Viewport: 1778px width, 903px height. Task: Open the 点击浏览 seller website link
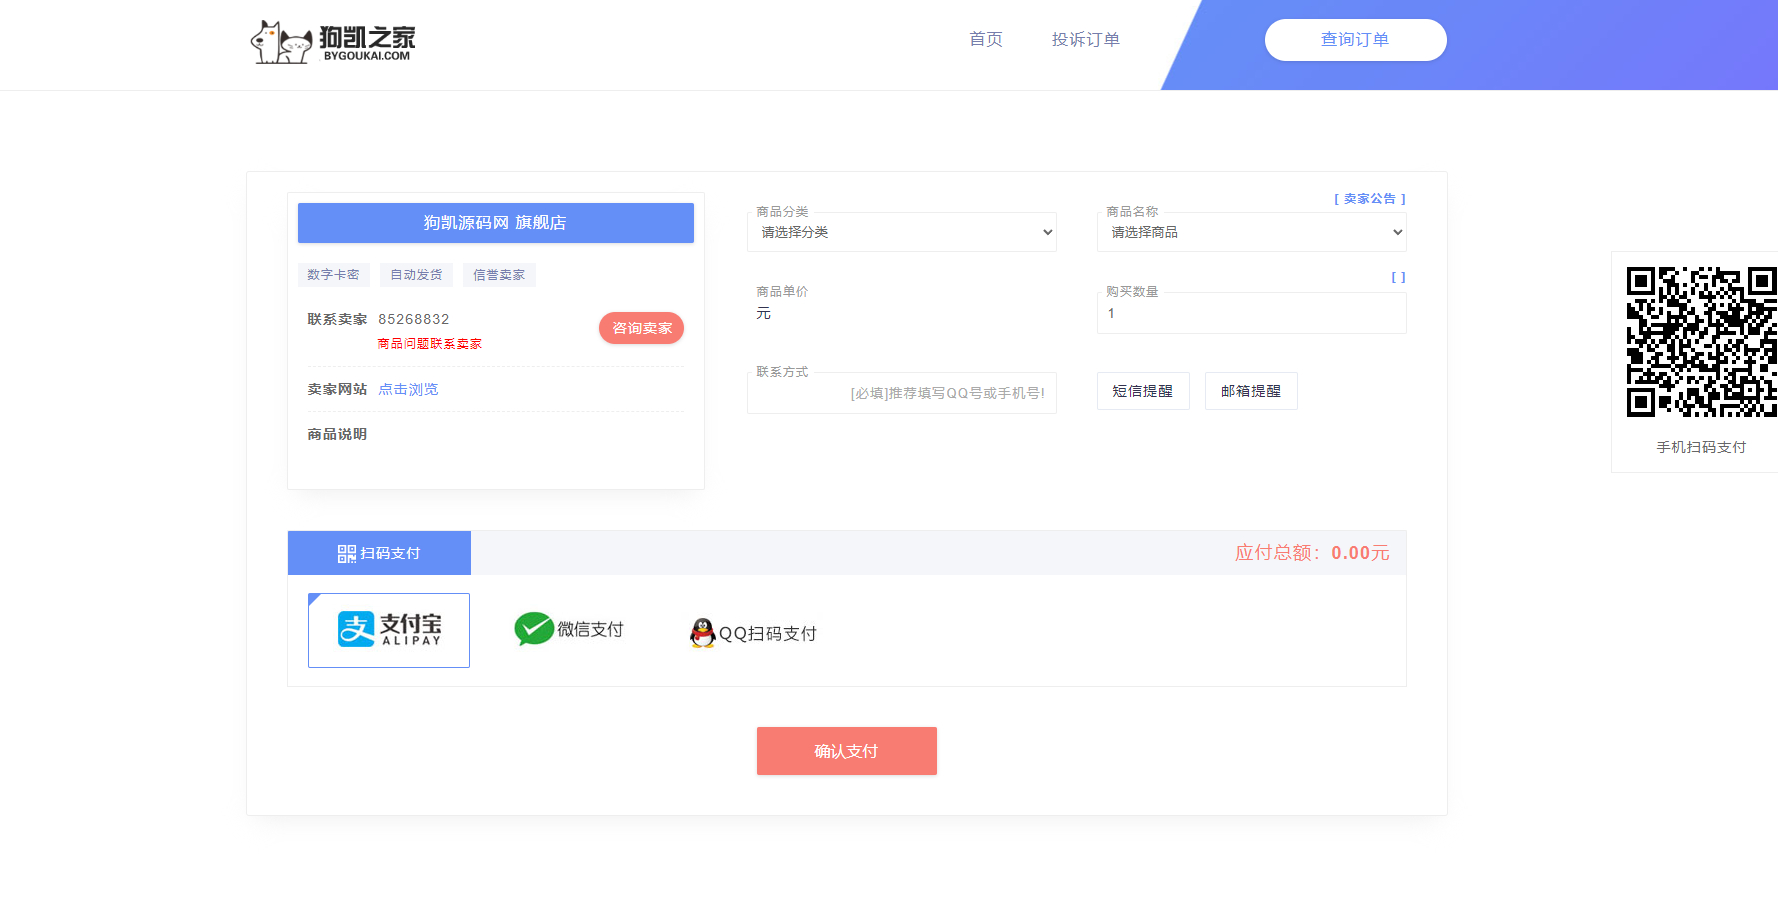[408, 389]
